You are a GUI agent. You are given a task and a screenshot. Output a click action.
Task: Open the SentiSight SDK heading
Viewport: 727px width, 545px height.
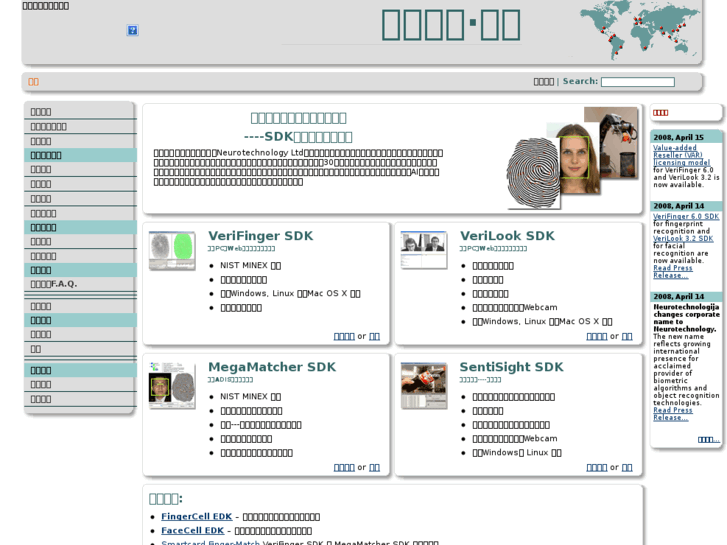[x=511, y=367]
